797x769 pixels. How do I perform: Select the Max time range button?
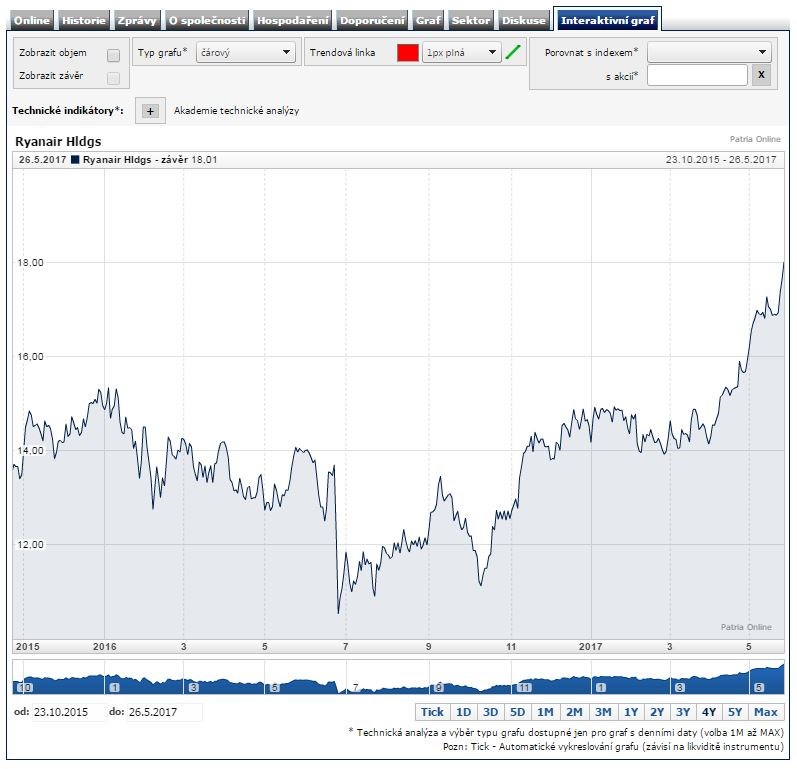pos(766,712)
